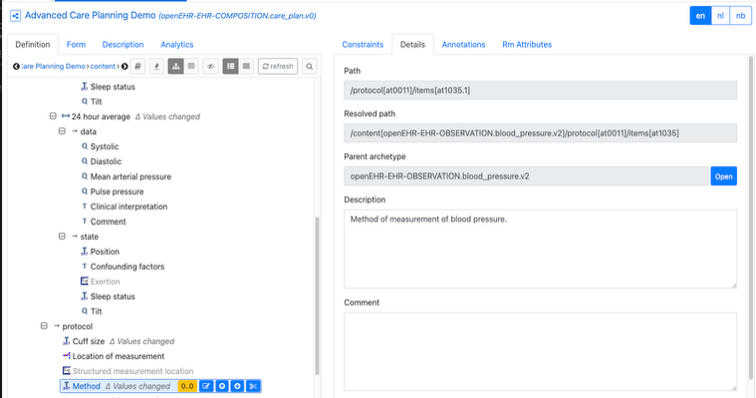The height and width of the screenshot is (398, 756).
Task: Collapse the 24 hour average node
Action: tap(53, 116)
